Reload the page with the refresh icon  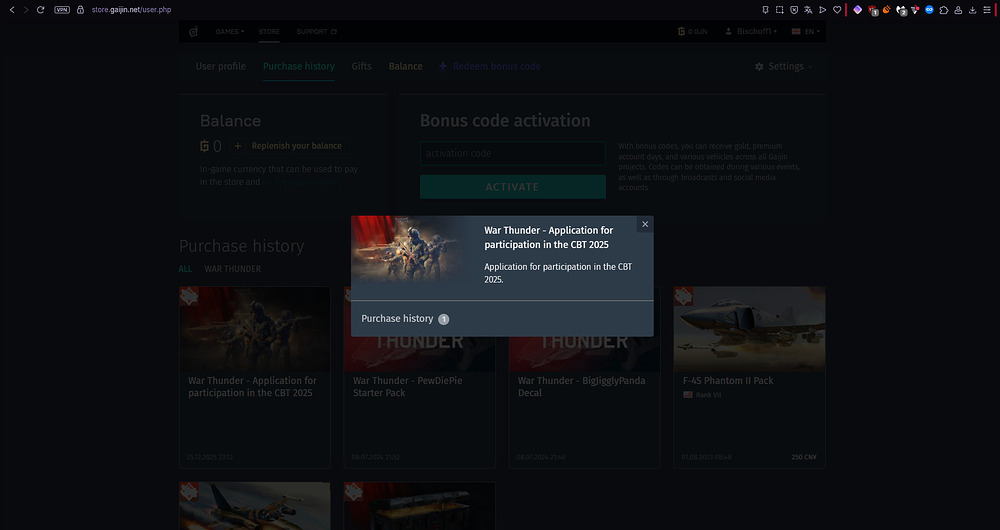tap(40, 9)
